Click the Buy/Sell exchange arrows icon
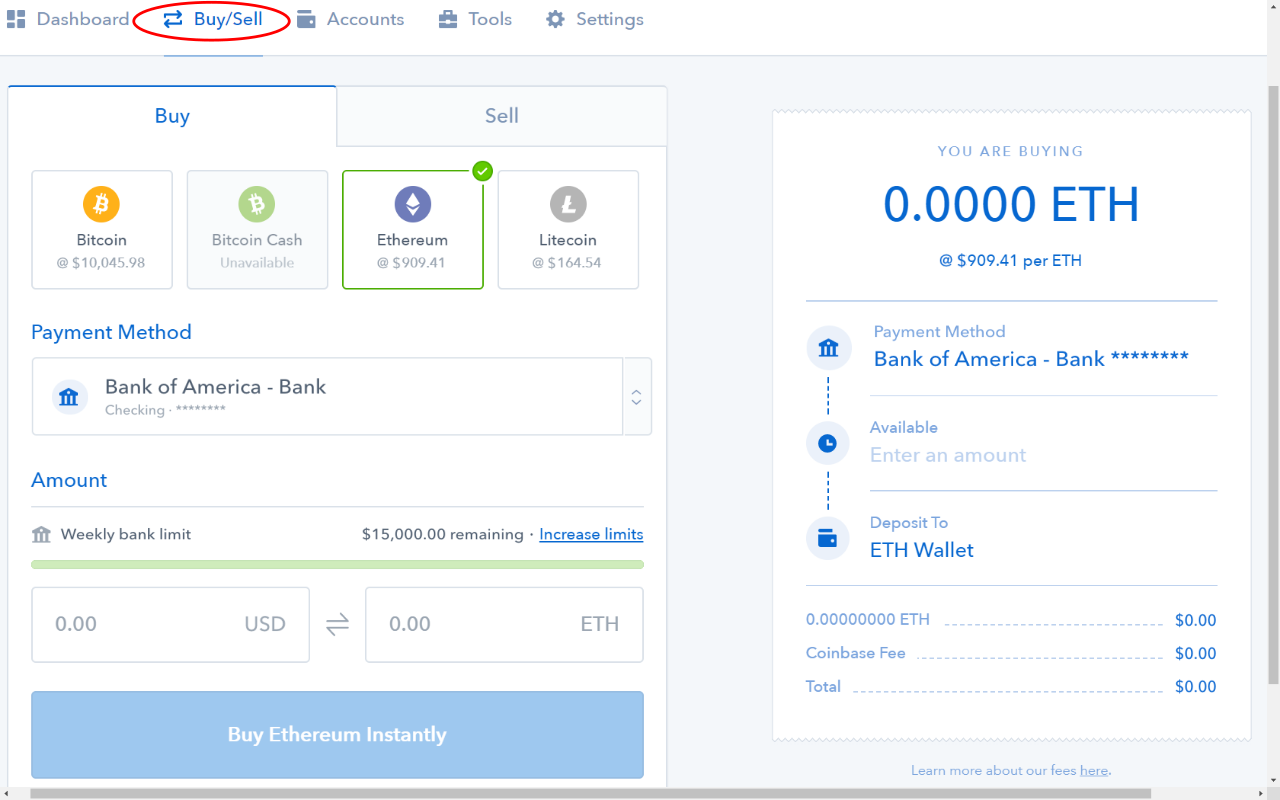The image size is (1280, 800). [171, 18]
